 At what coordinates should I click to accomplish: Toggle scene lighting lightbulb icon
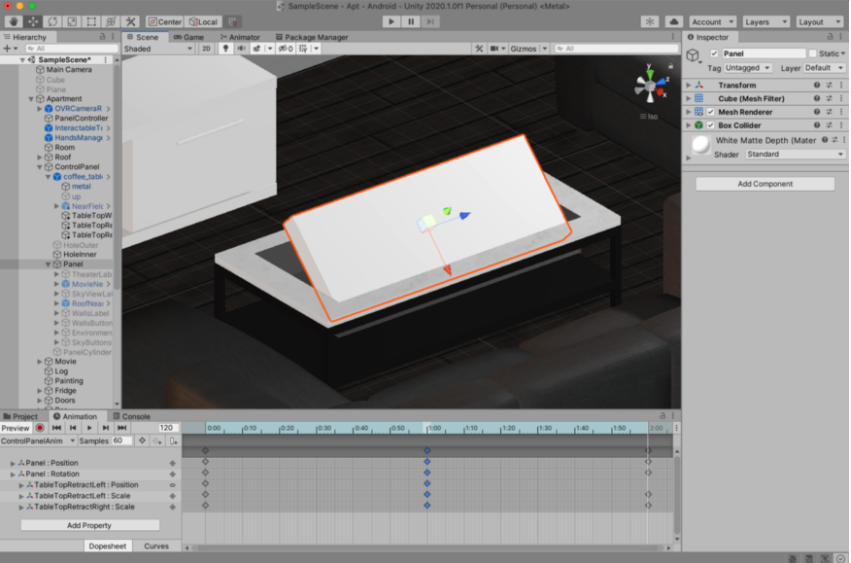pyautogui.click(x=225, y=48)
